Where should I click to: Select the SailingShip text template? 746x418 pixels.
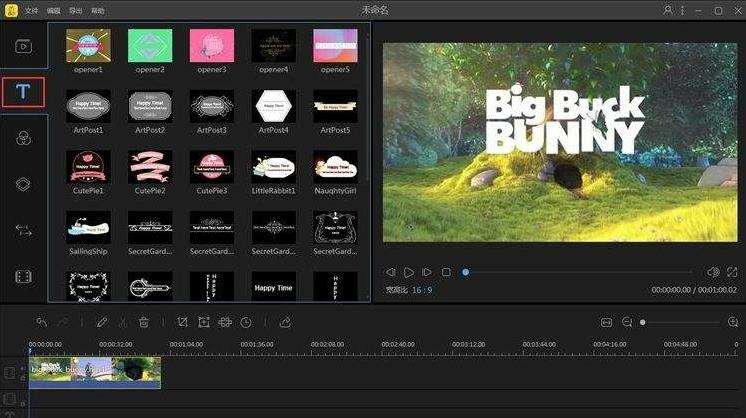(88, 228)
